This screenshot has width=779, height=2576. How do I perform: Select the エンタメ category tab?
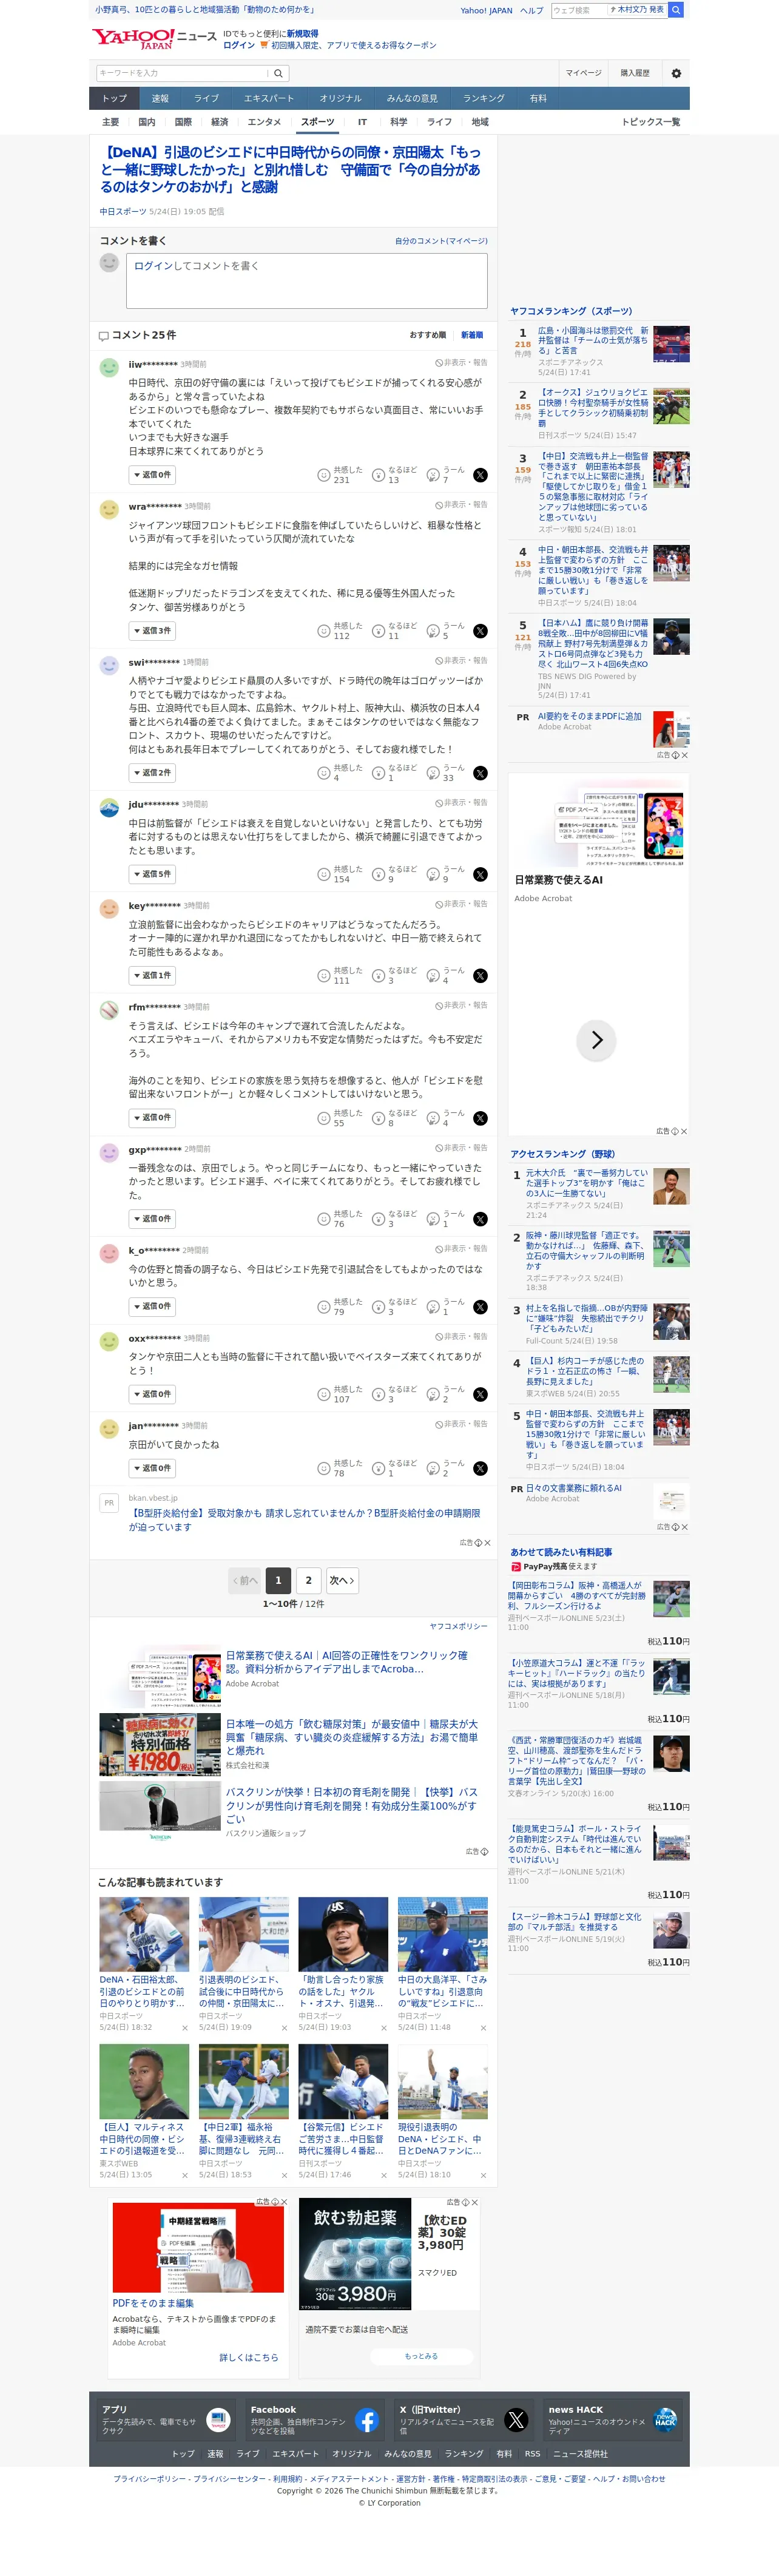pyautogui.click(x=264, y=122)
